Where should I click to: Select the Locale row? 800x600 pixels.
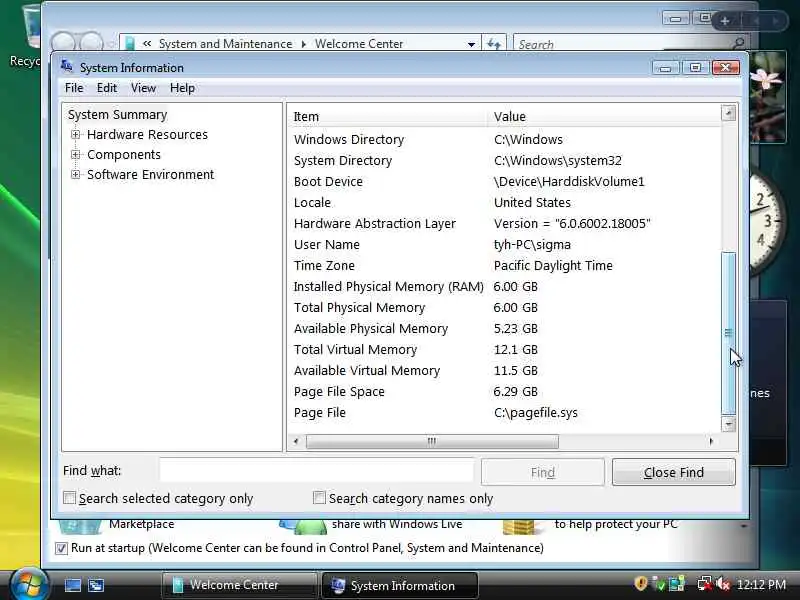point(504,202)
